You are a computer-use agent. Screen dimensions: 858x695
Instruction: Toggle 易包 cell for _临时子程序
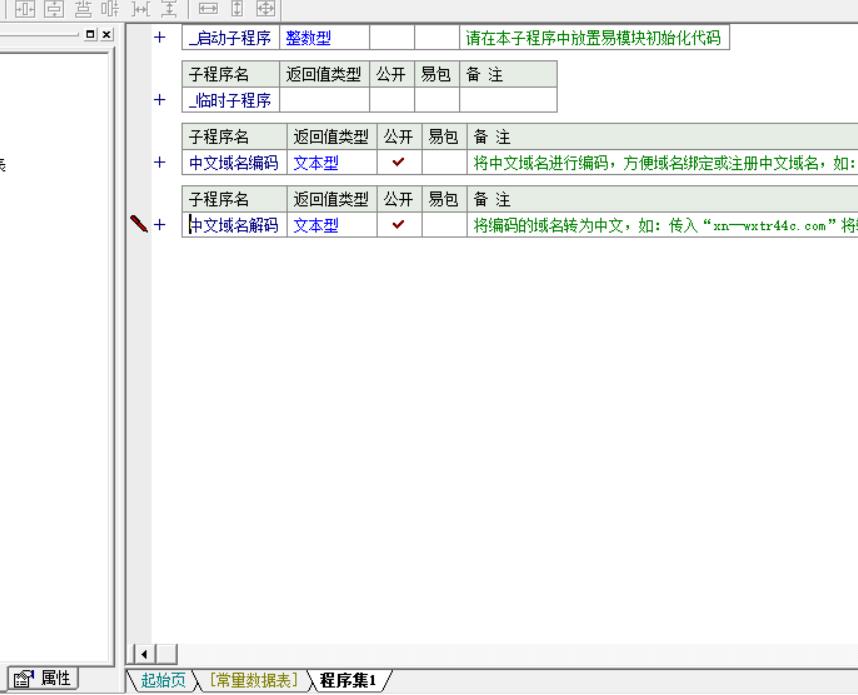437,100
